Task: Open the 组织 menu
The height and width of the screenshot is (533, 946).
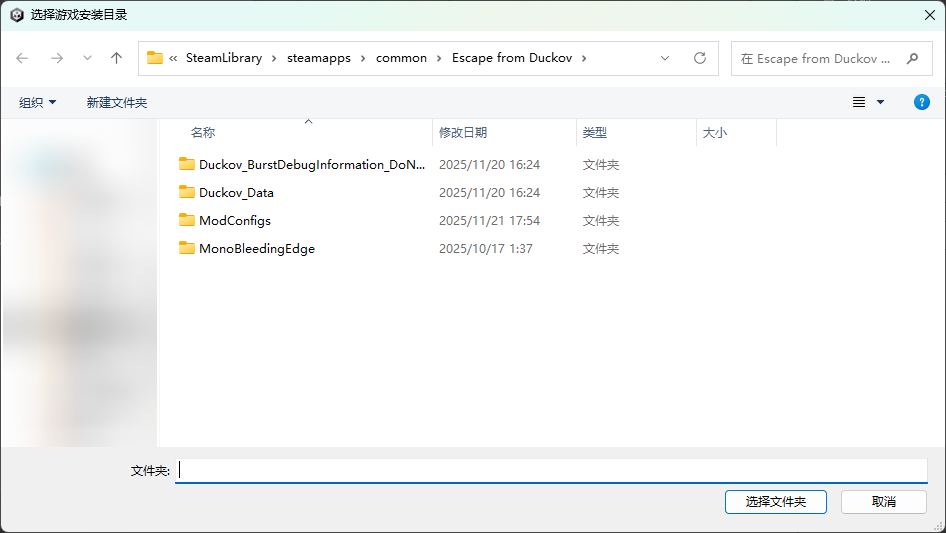Action: [x=38, y=102]
